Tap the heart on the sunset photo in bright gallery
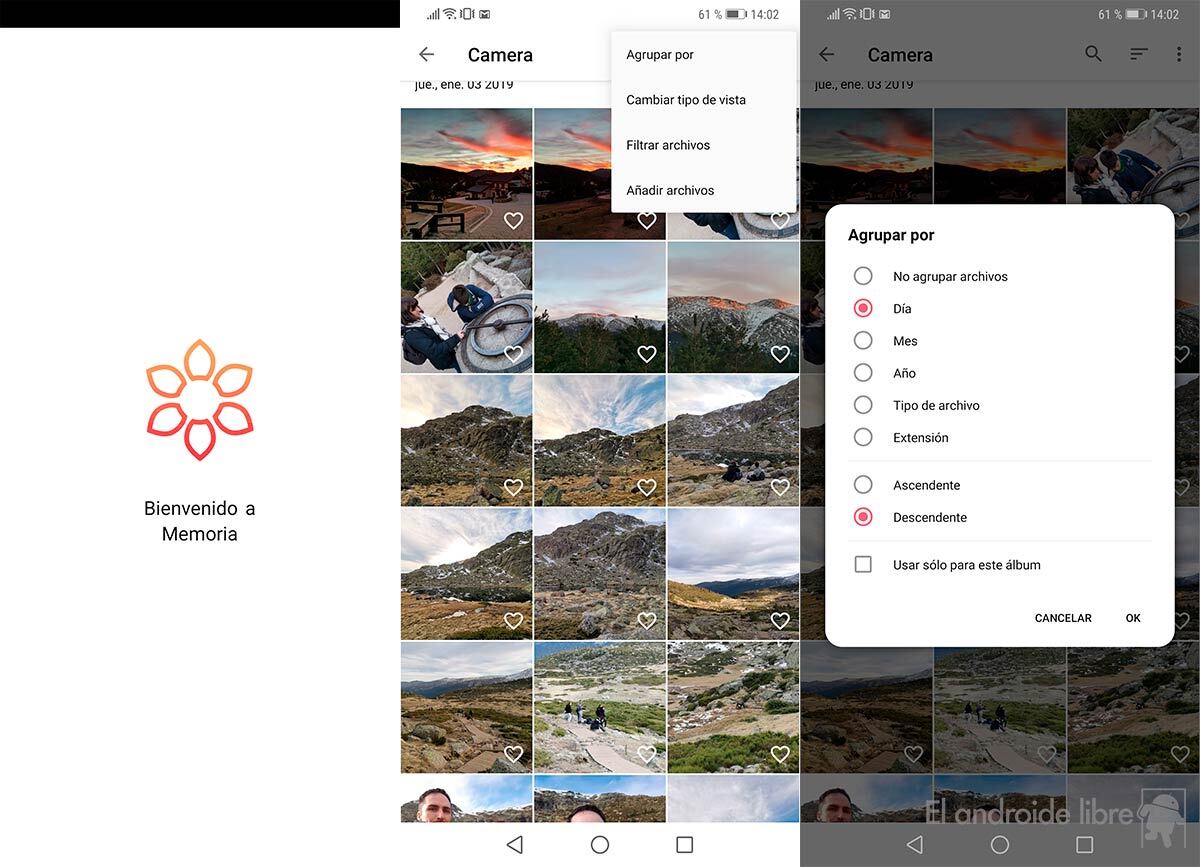 pos(513,221)
